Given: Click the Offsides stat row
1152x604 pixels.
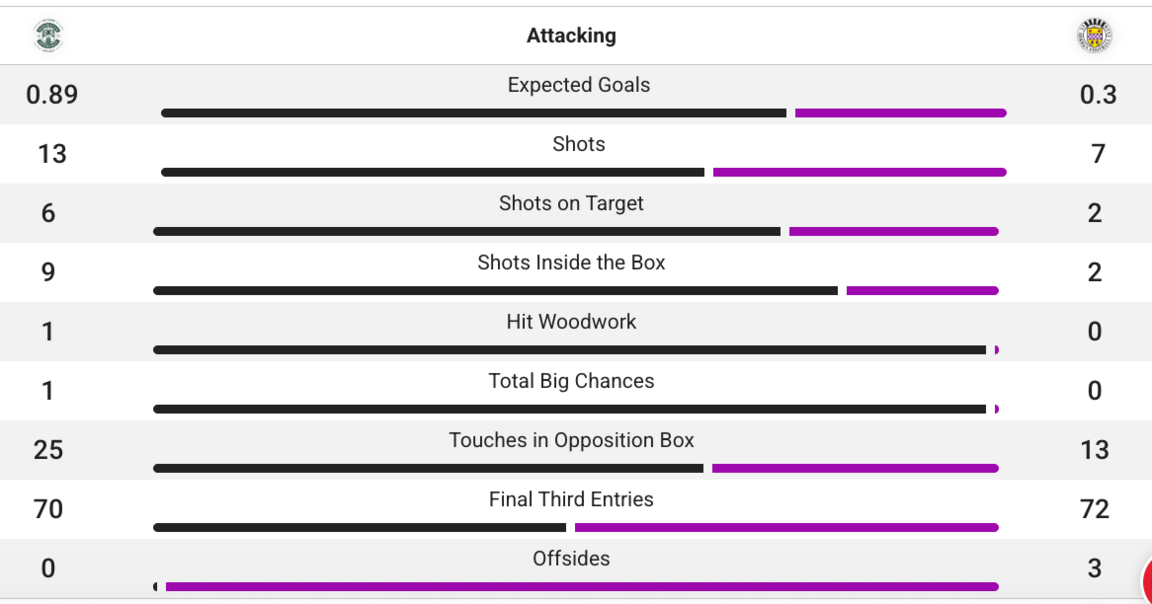Looking at the screenshot, I should [571, 558].
